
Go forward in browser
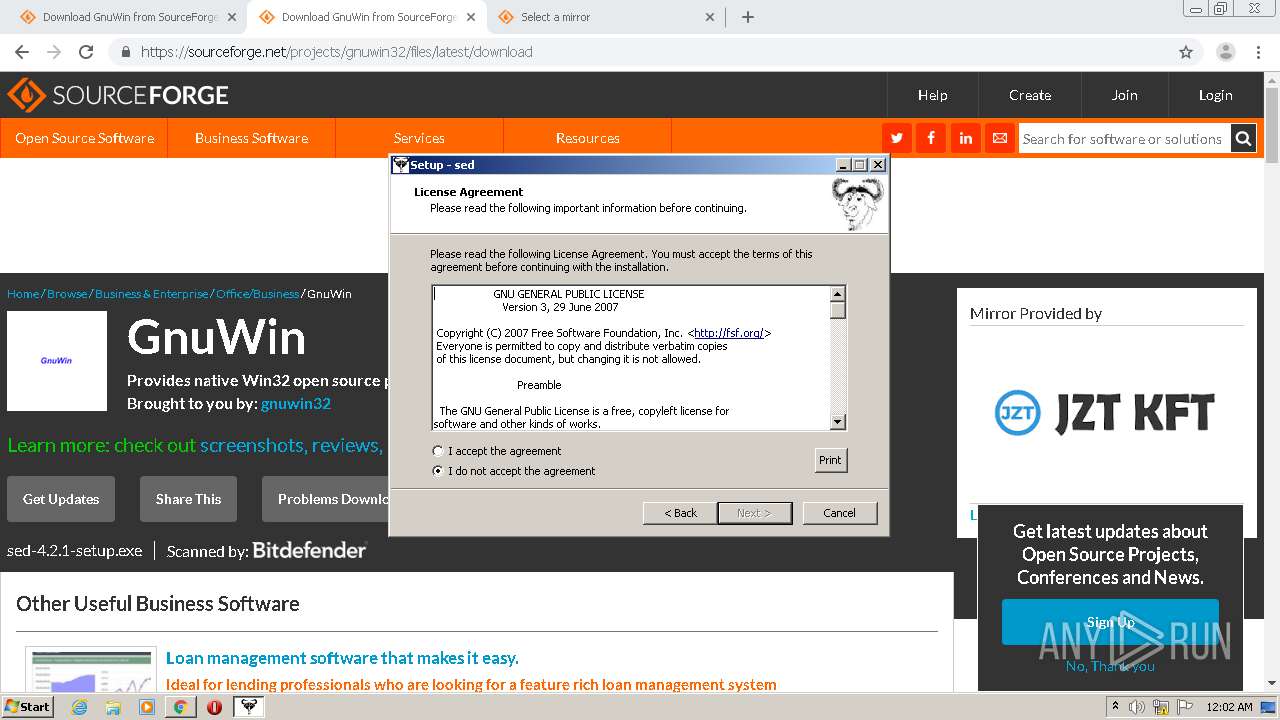[x=54, y=52]
